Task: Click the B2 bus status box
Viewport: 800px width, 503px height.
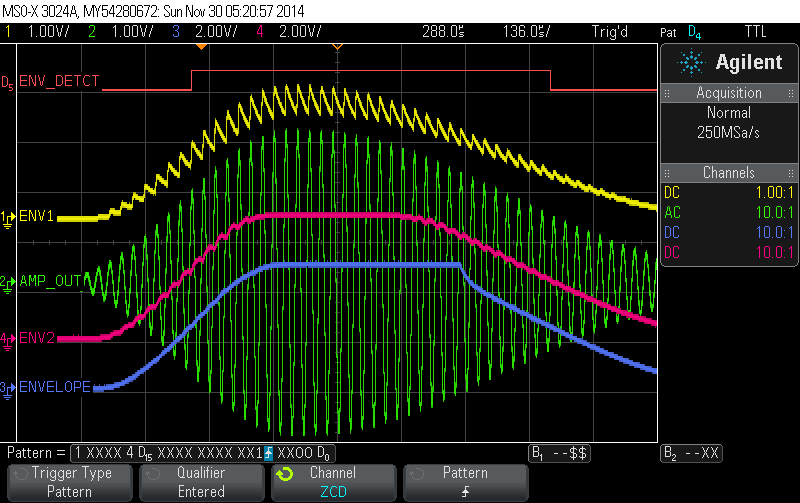Action: pyautogui.click(x=691, y=453)
